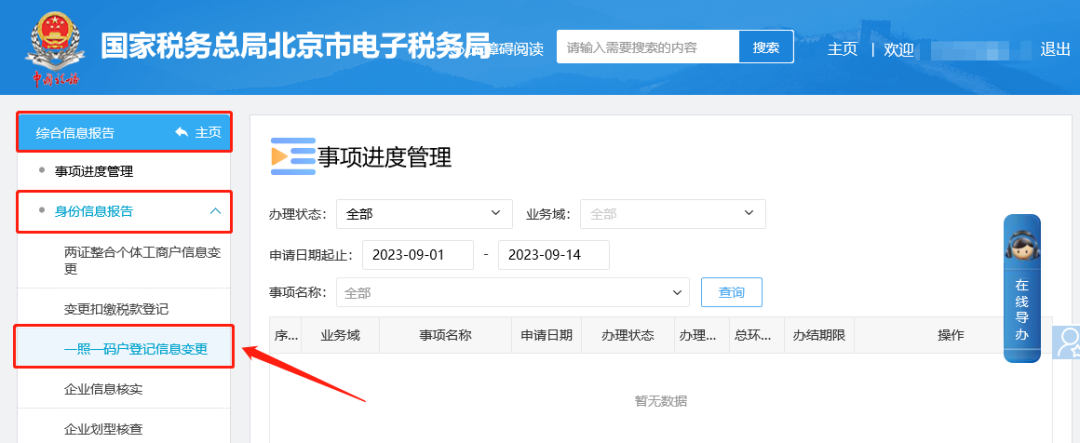Open 企业划型核查 sidebar item
The height and width of the screenshot is (443, 1080).
[103, 429]
